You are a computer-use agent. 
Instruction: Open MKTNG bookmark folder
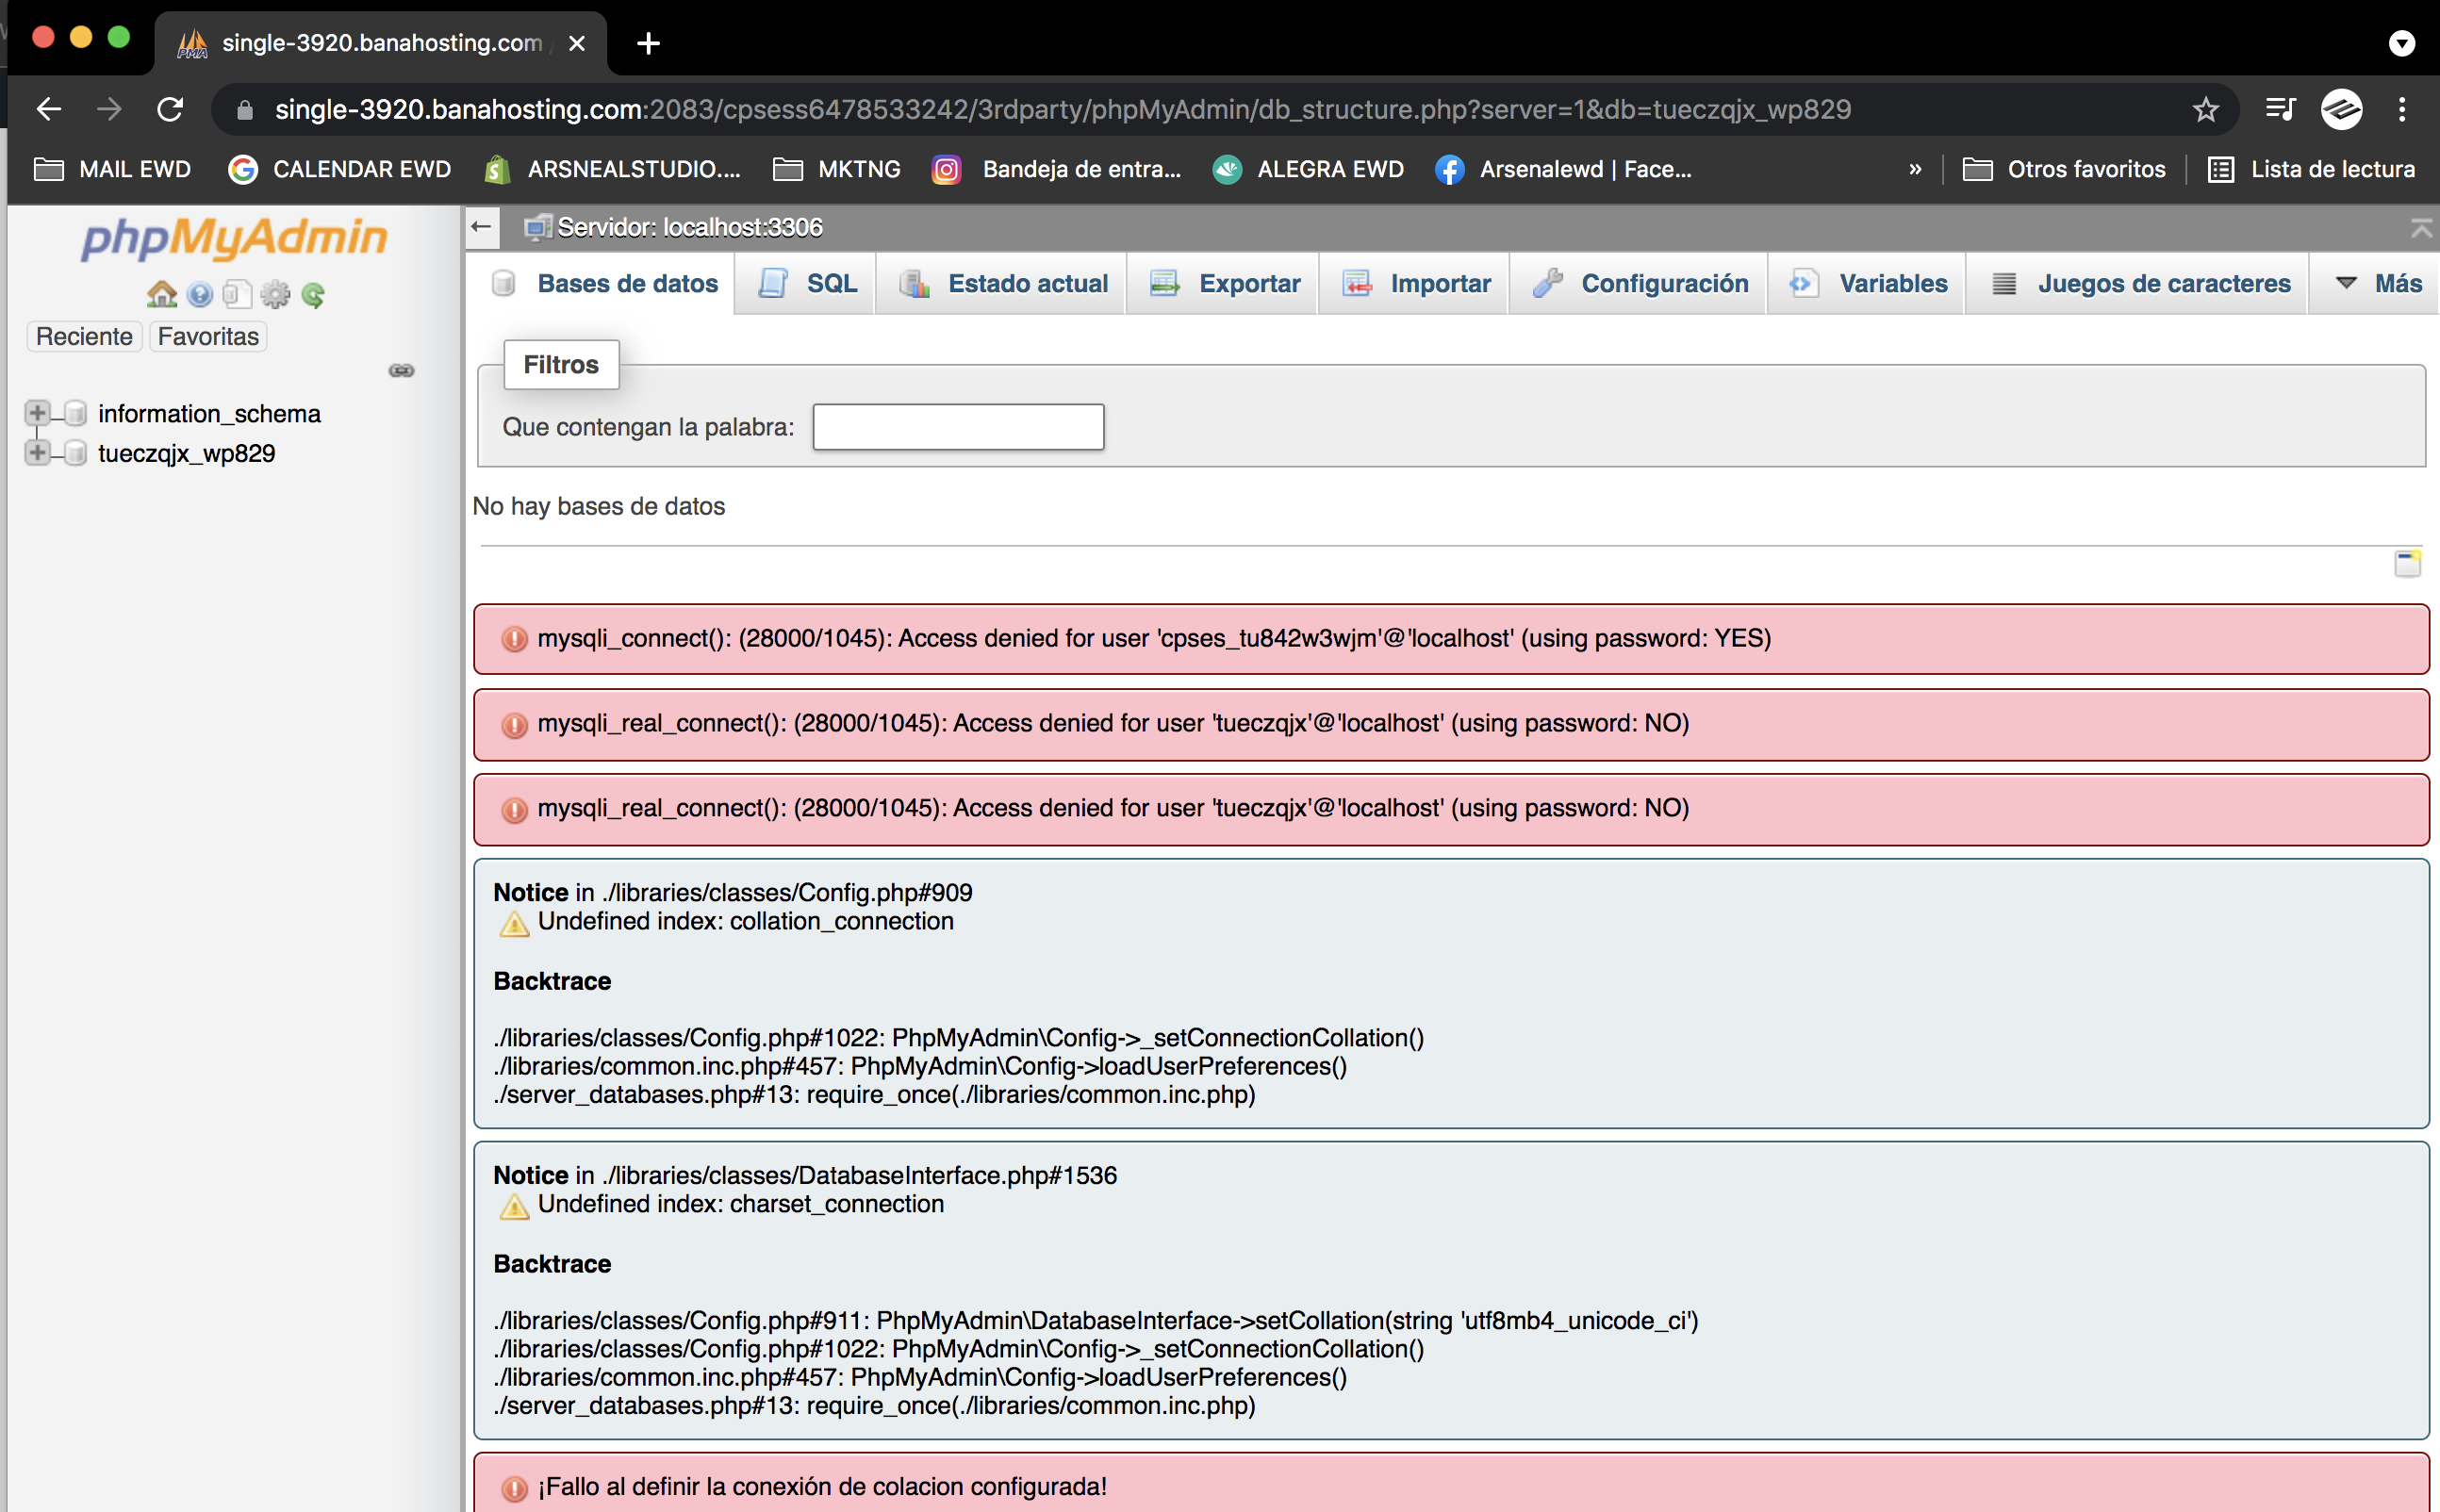pyautogui.click(x=837, y=169)
